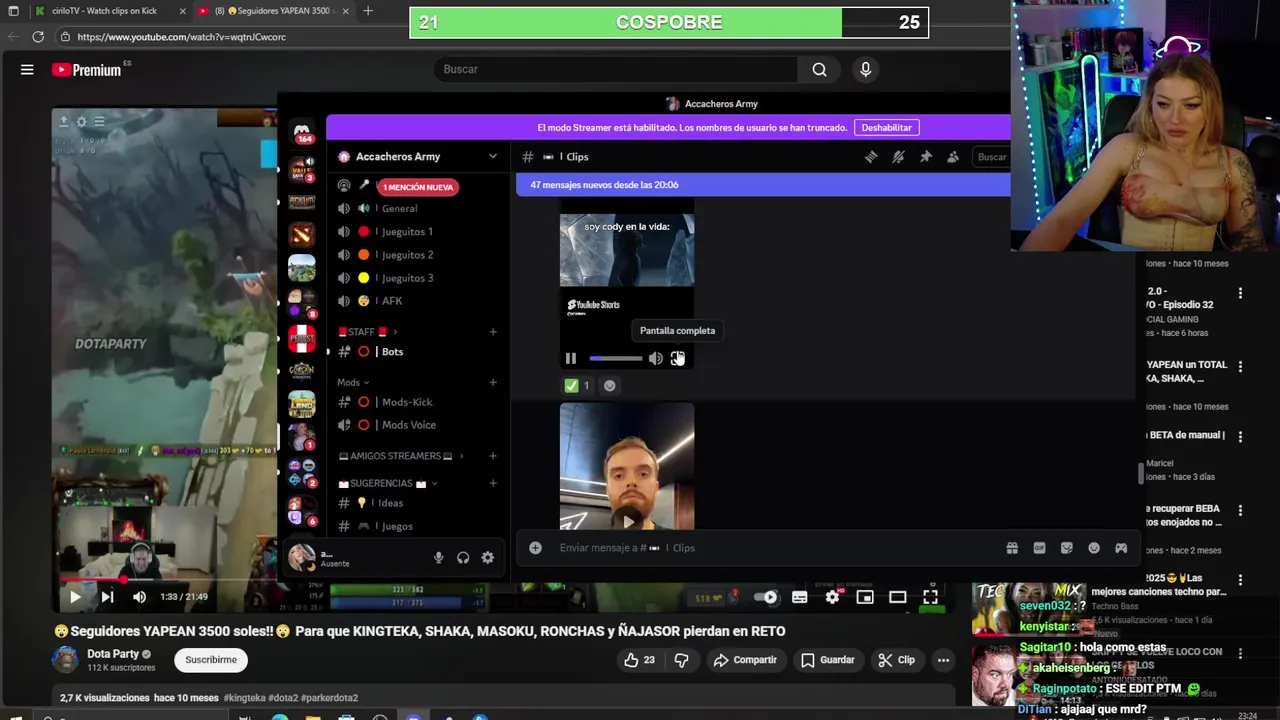Create a channel in STAFF category

point(493,332)
